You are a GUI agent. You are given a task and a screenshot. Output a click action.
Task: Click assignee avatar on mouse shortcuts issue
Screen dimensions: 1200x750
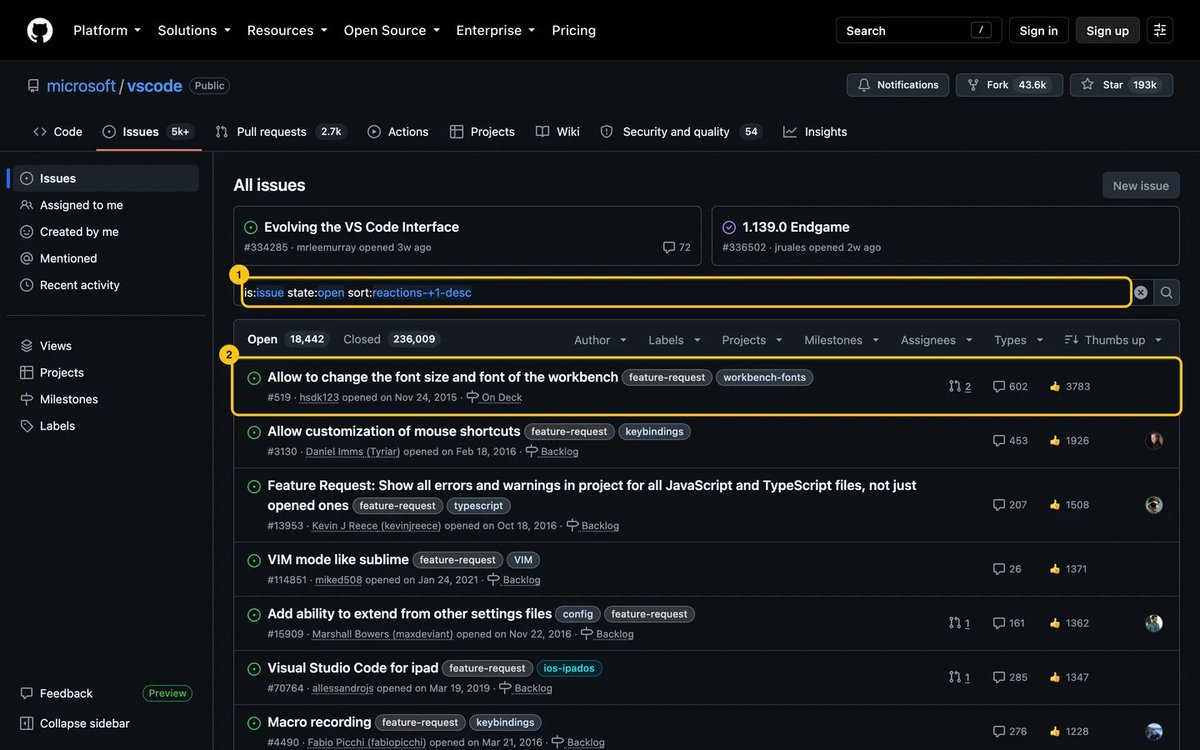coord(1154,440)
